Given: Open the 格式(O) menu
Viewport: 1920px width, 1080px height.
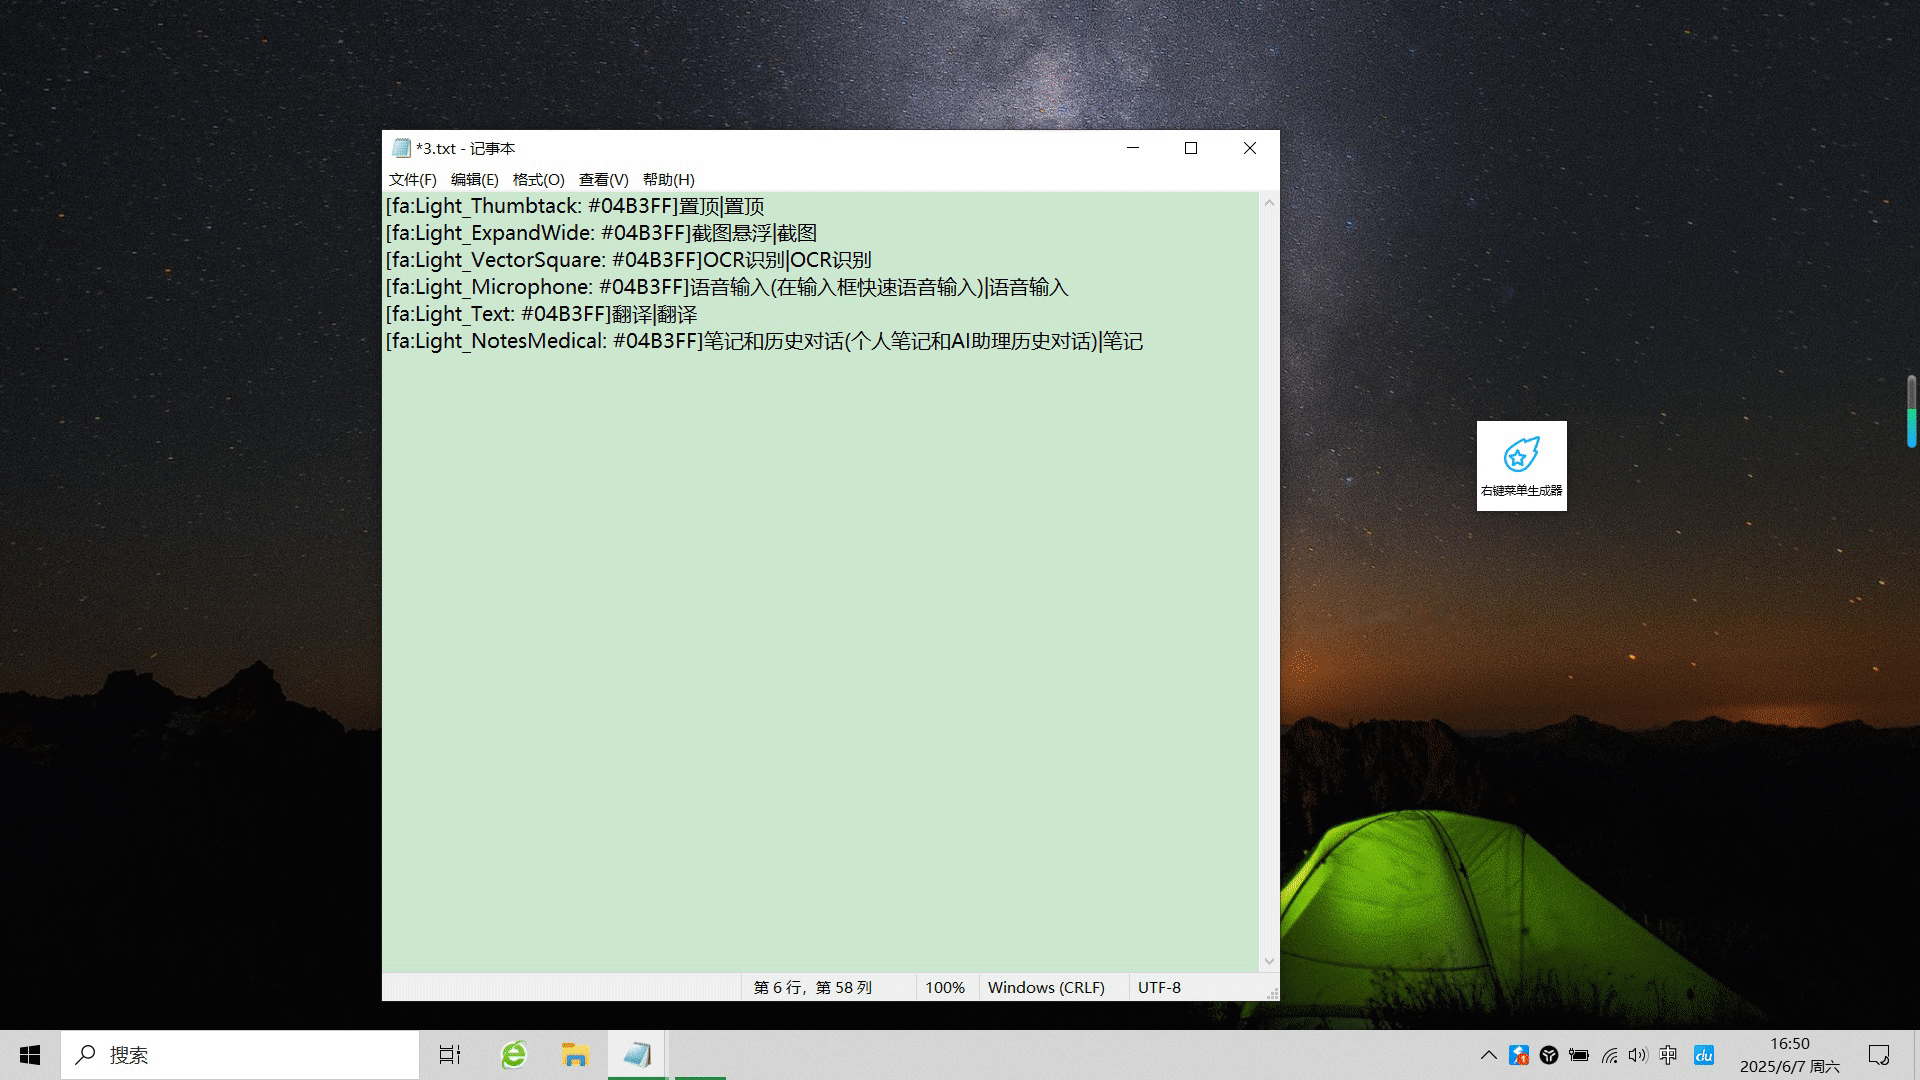Looking at the screenshot, I should [538, 180].
